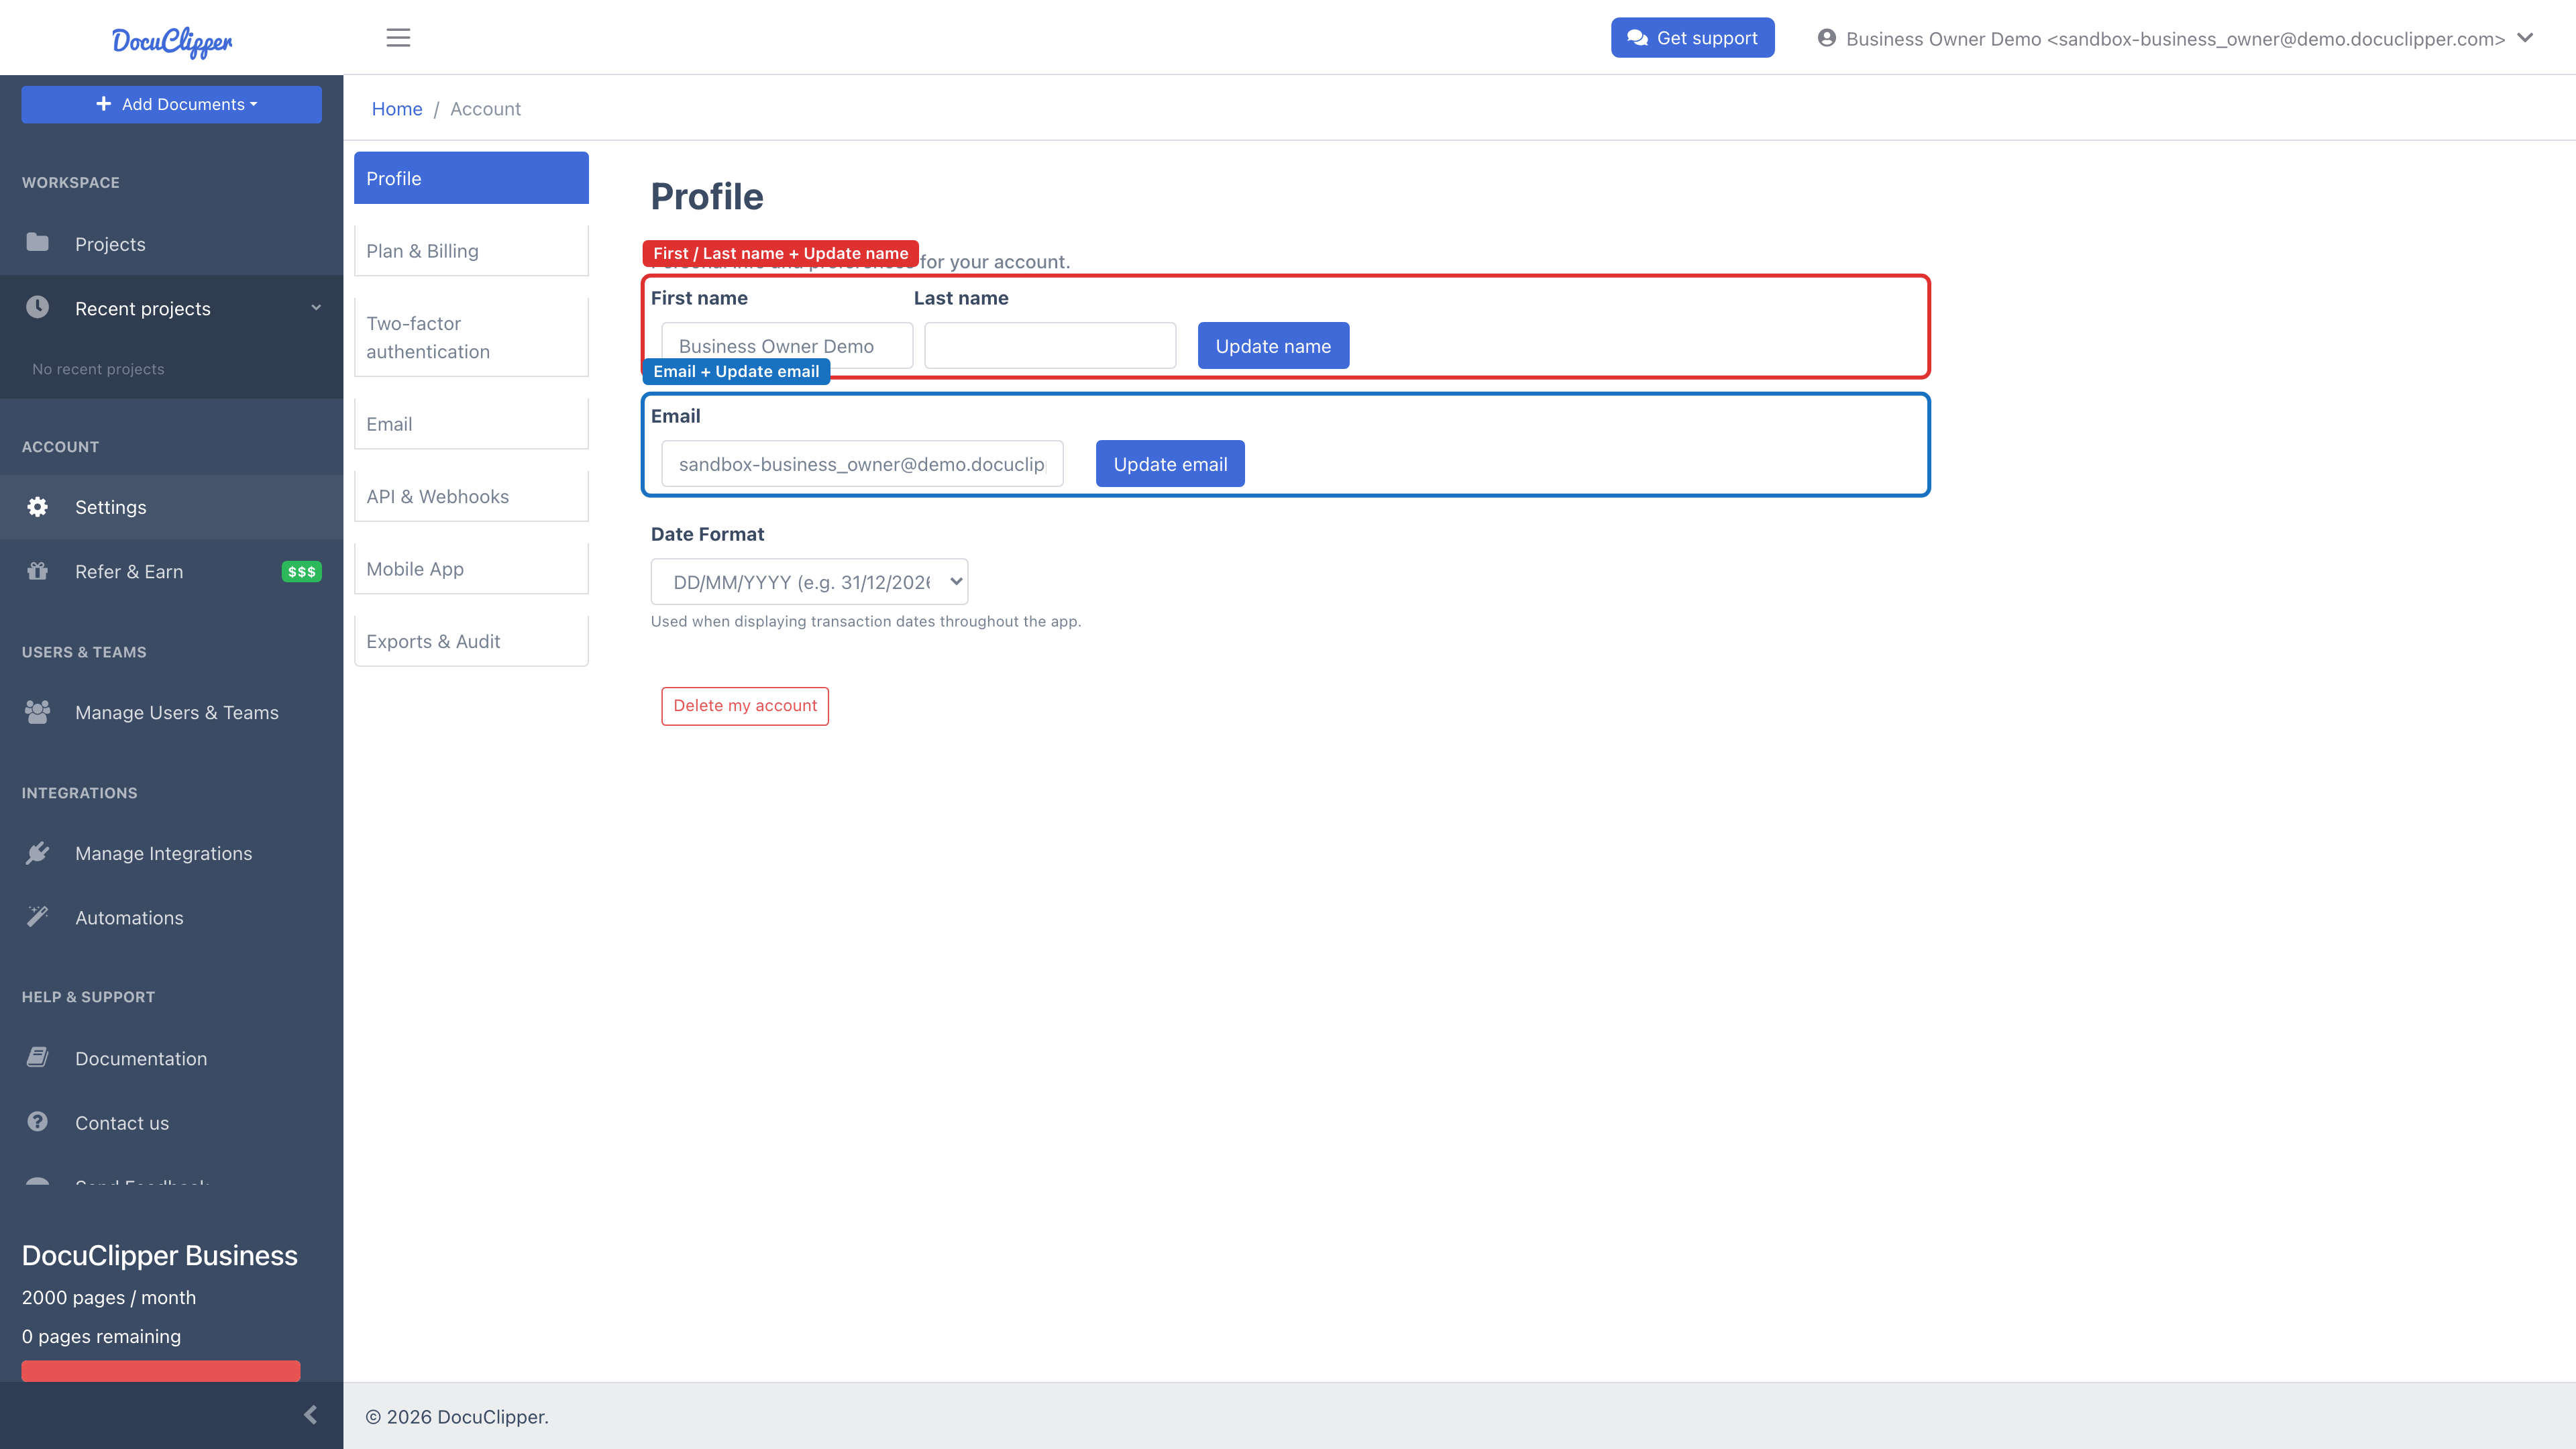Click Delete my account button
The image size is (2576, 1449).
click(745, 706)
